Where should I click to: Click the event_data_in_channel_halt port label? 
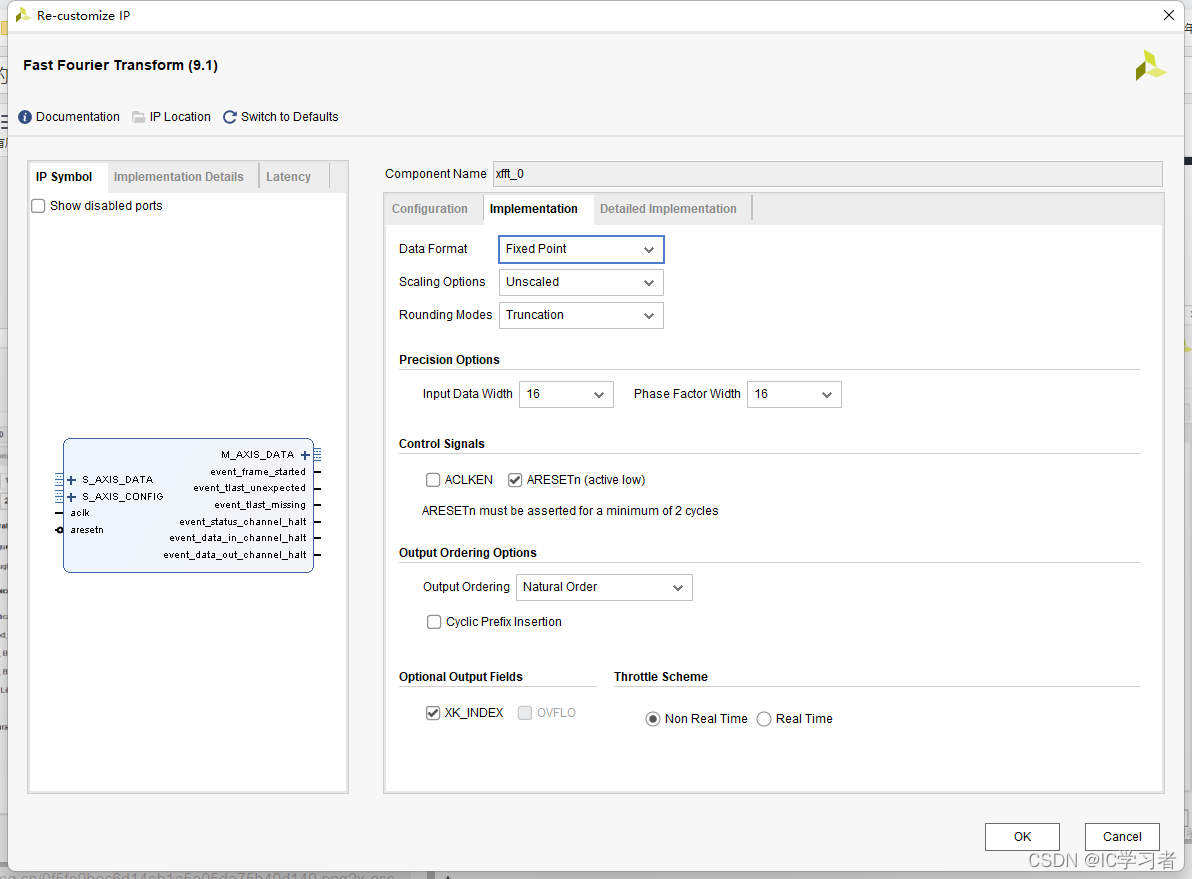pyautogui.click(x=238, y=538)
